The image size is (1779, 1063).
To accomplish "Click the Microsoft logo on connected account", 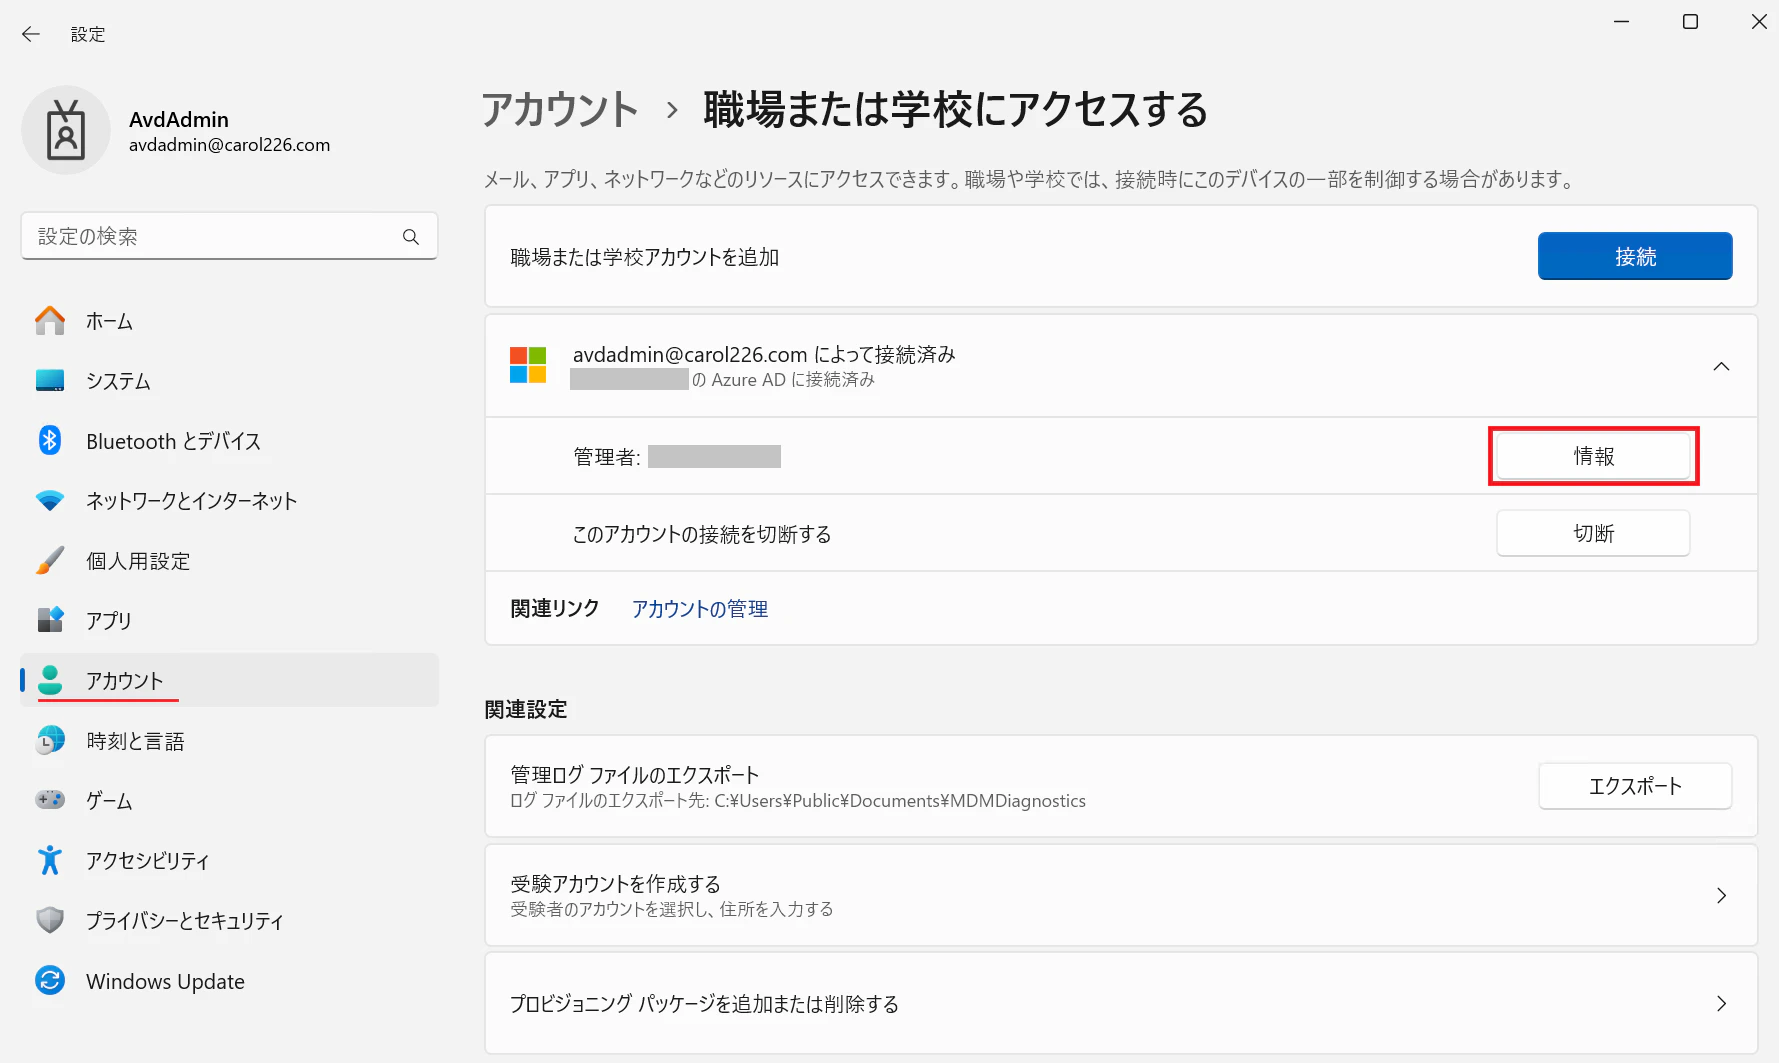I will click(528, 365).
